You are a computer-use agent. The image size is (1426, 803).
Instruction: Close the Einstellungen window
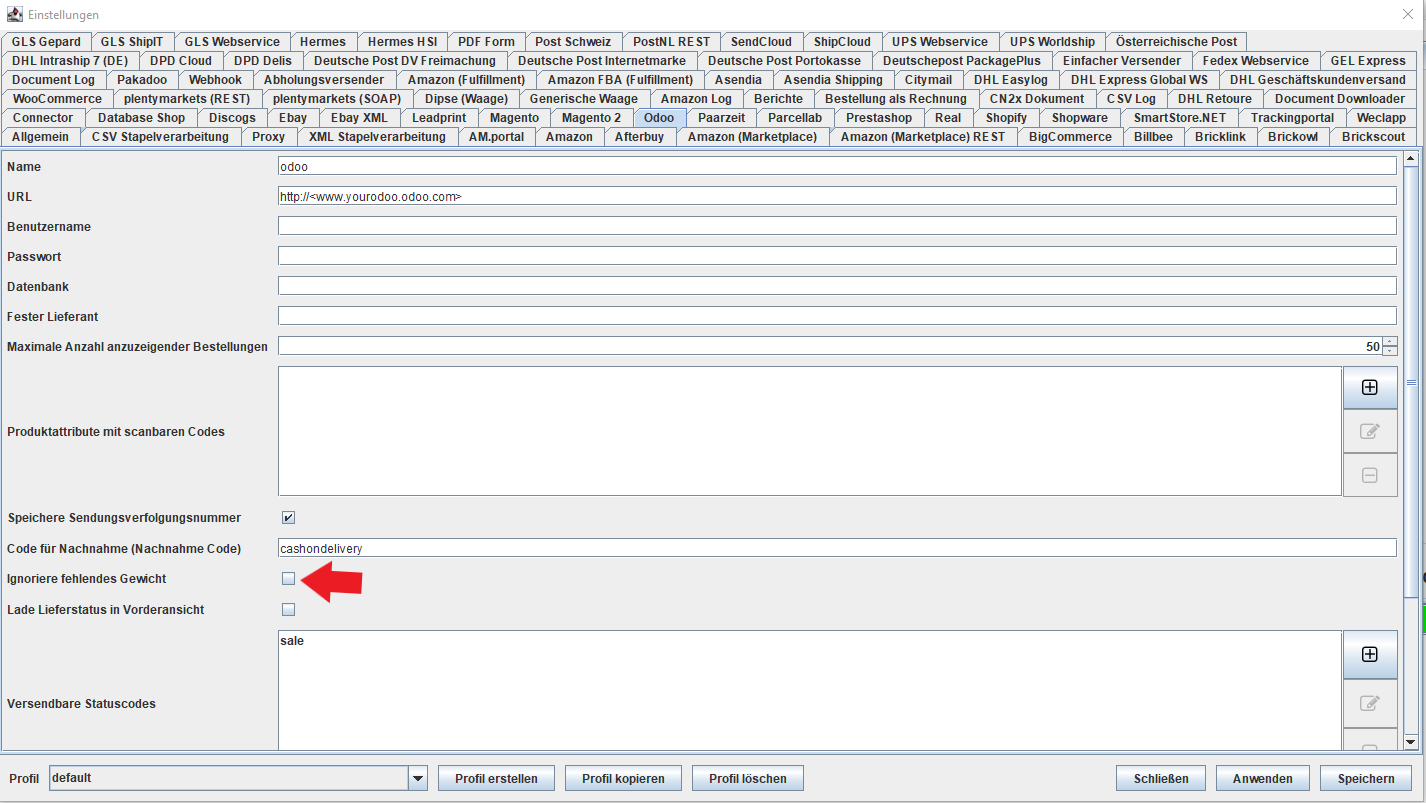(1408, 14)
